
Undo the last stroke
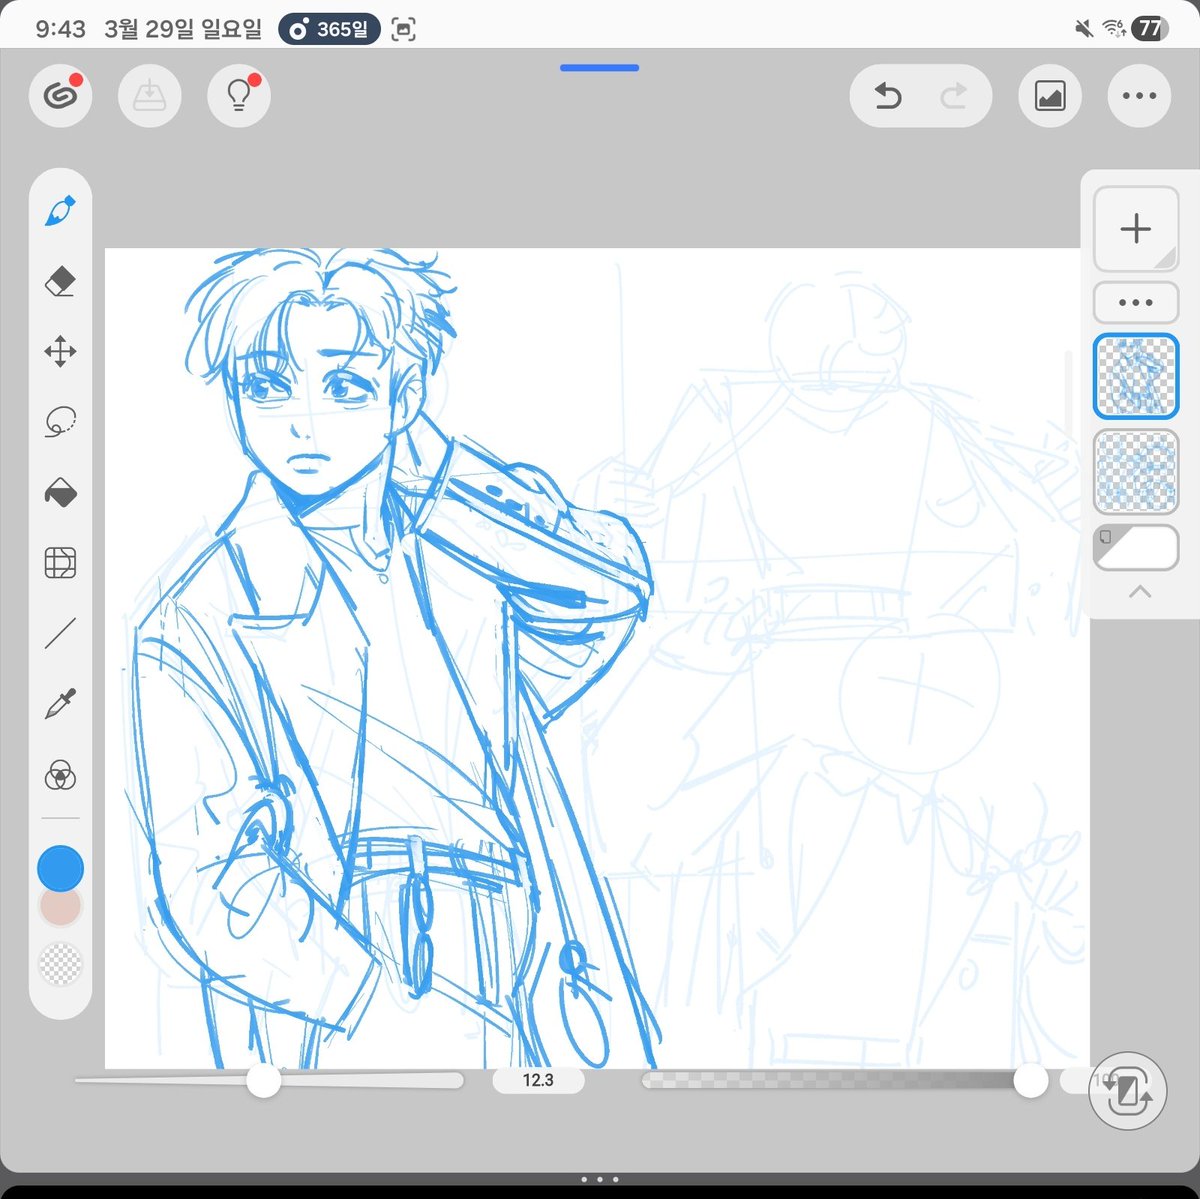(888, 96)
